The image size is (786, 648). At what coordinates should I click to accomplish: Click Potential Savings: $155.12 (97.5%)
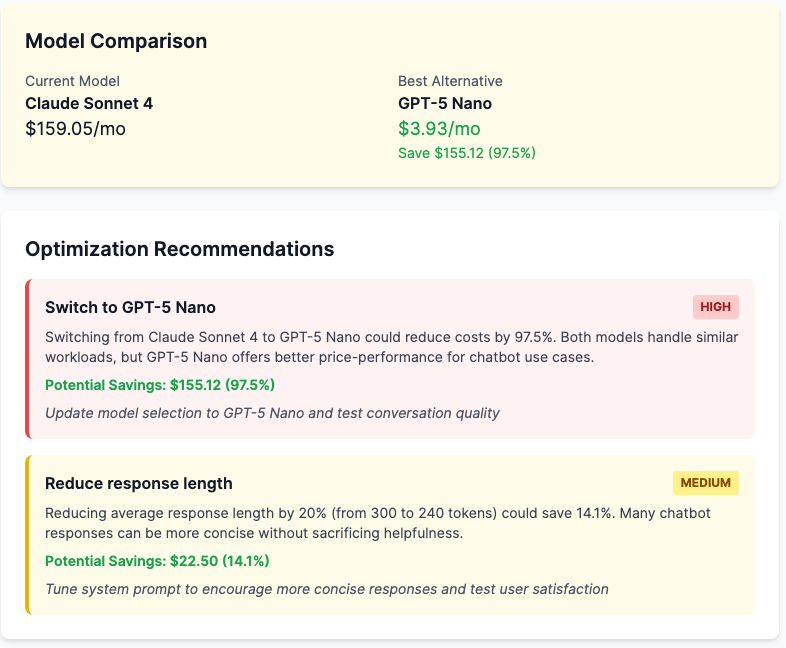(x=160, y=385)
